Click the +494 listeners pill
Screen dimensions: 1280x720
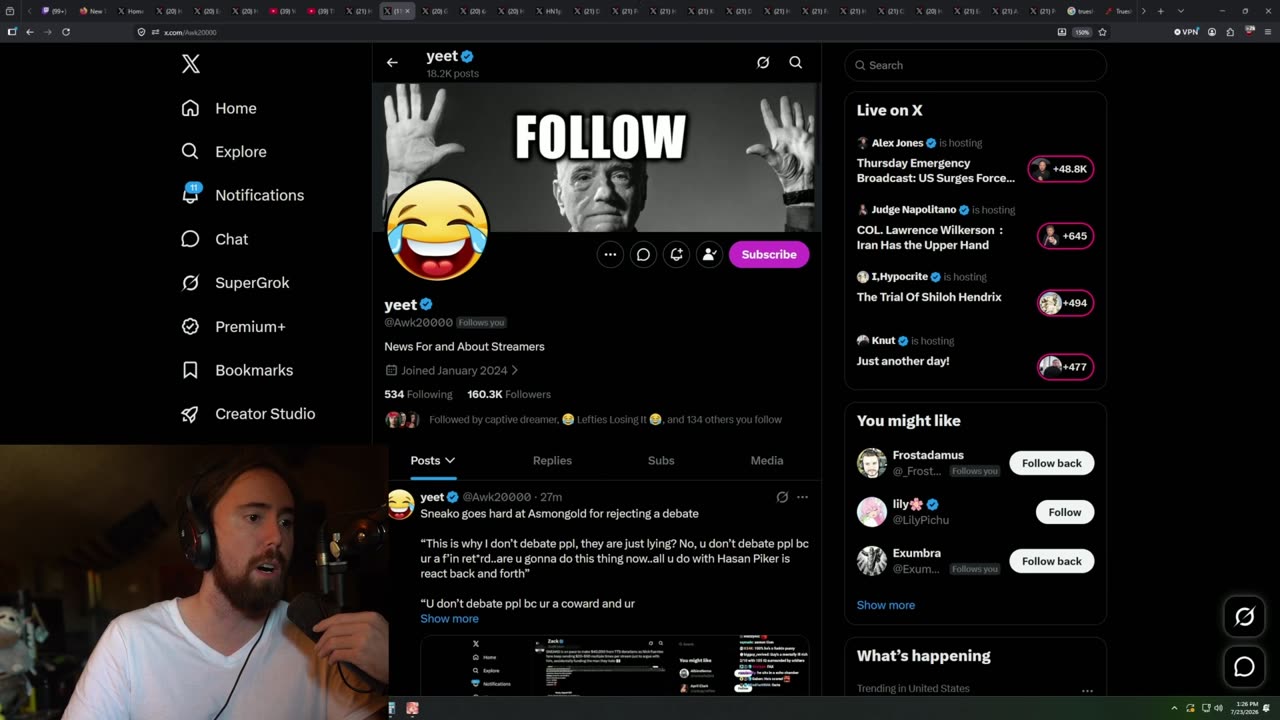[1065, 303]
